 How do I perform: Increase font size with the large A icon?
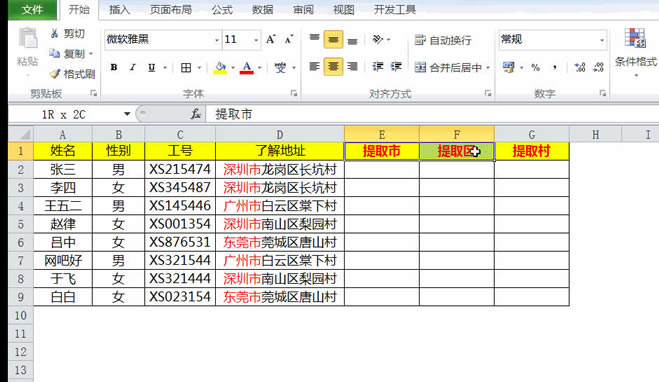[x=271, y=40]
